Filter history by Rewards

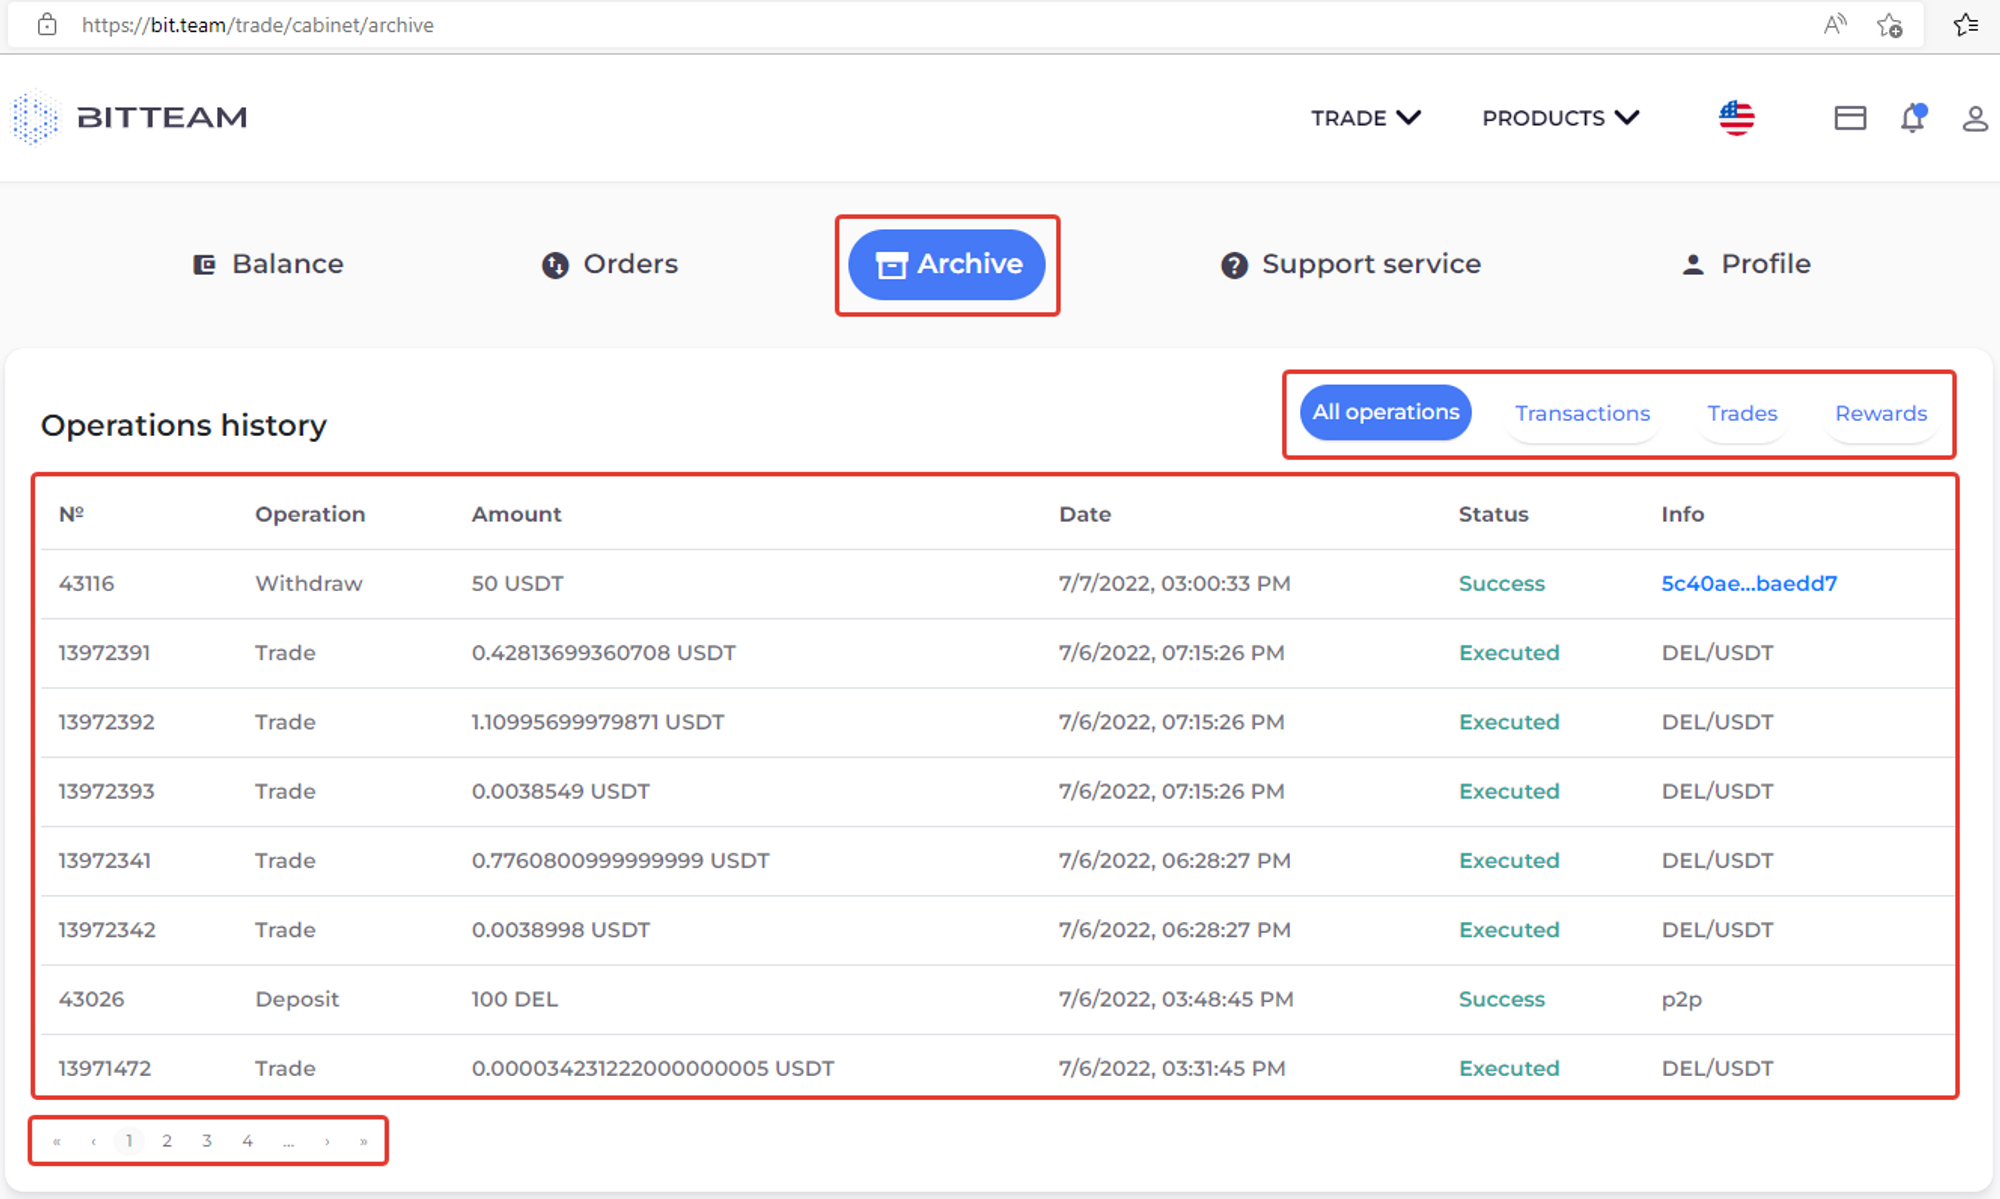pyautogui.click(x=1881, y=413)
